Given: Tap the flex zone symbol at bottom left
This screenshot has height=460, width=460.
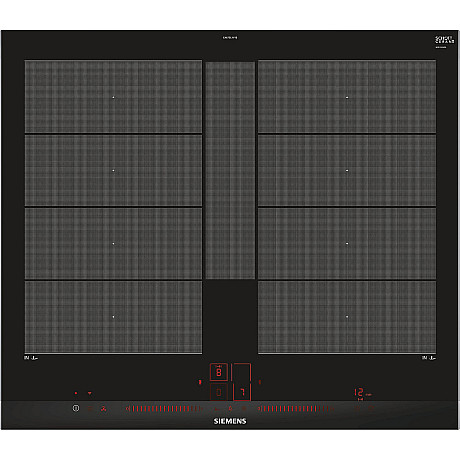Looking at the screenshot, I should point(31,358).
